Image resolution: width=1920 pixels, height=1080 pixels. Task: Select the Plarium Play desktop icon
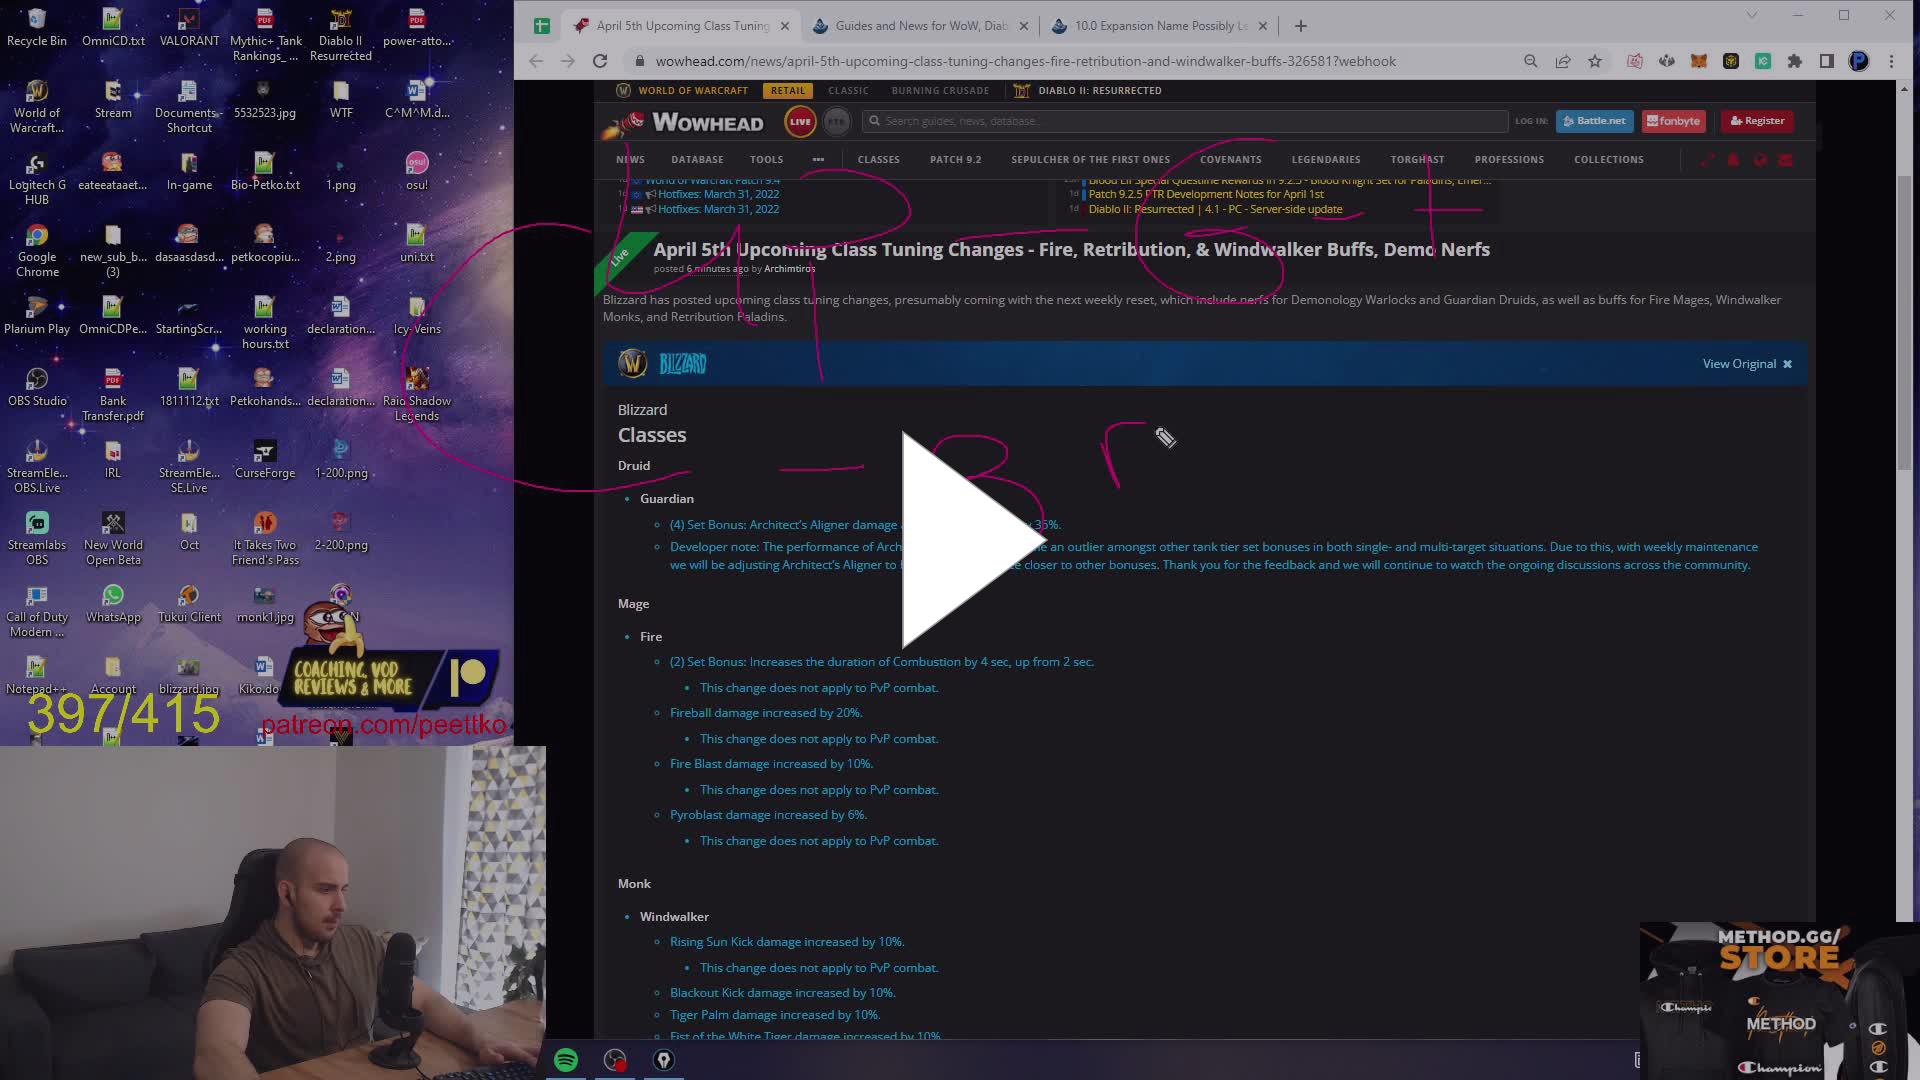coord(37,315)
